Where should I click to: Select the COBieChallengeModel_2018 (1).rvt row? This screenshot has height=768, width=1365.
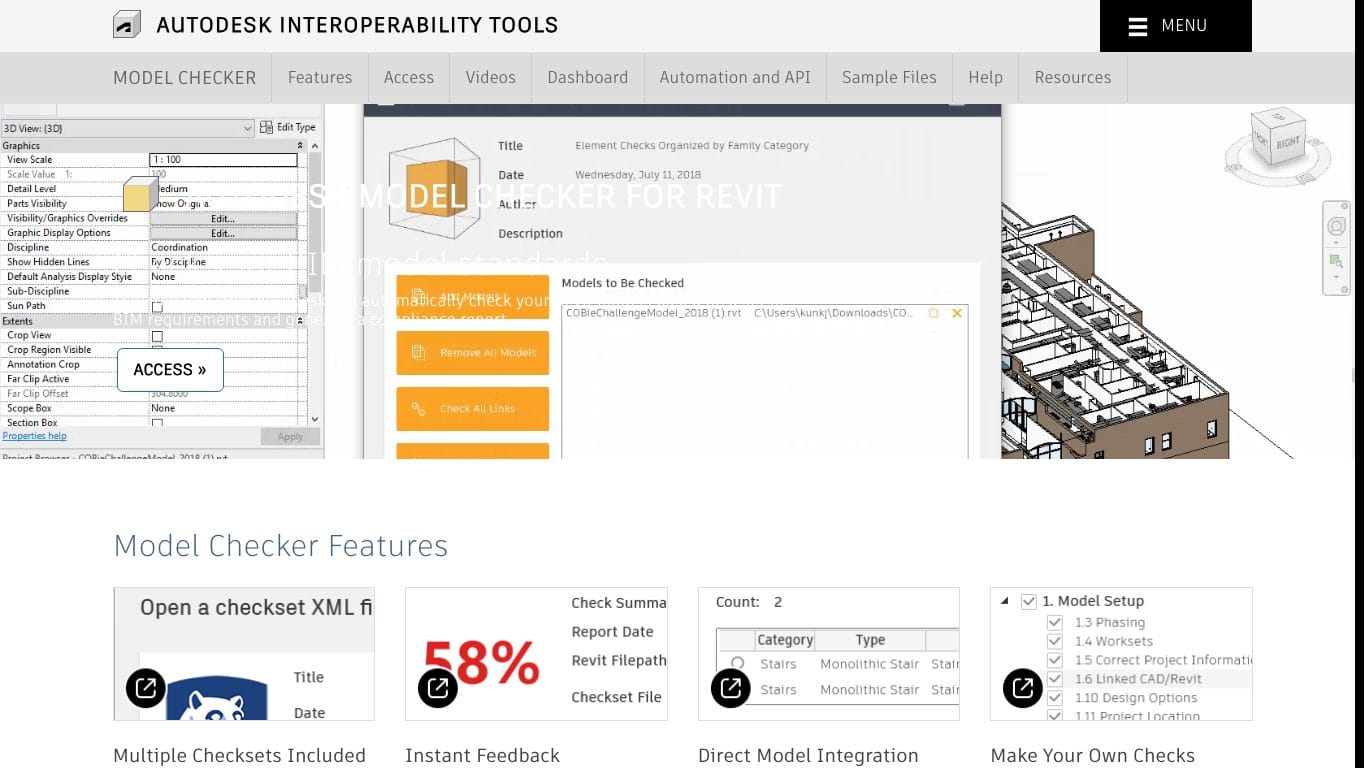pyautogui.click(x=764, y=313)
